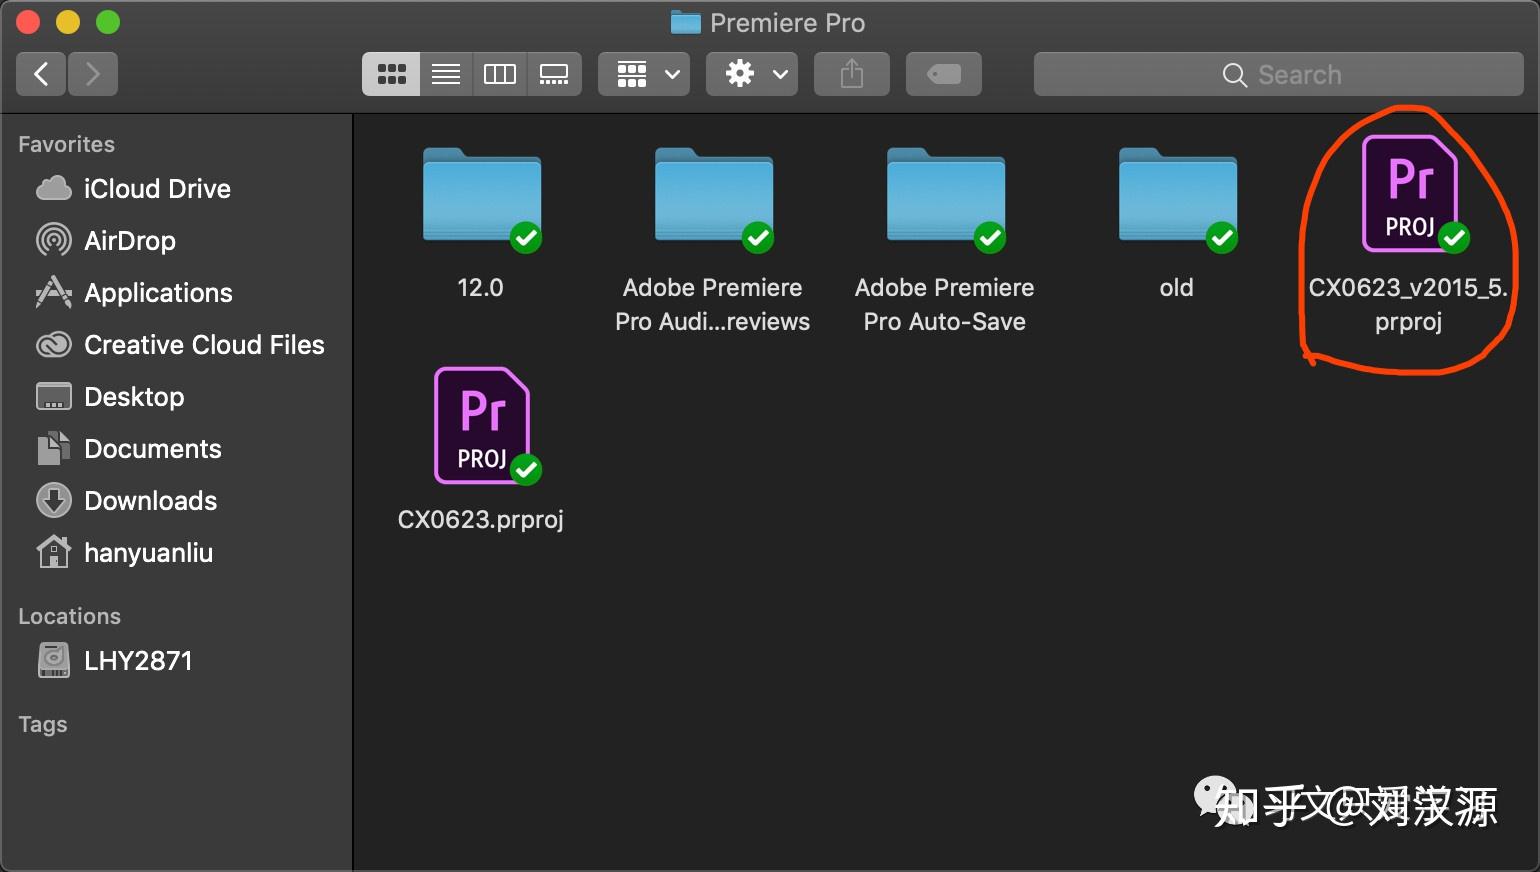Viewport: 1540px width, 872px height.
Task: Switch to column view
Action: click(500, 74)
